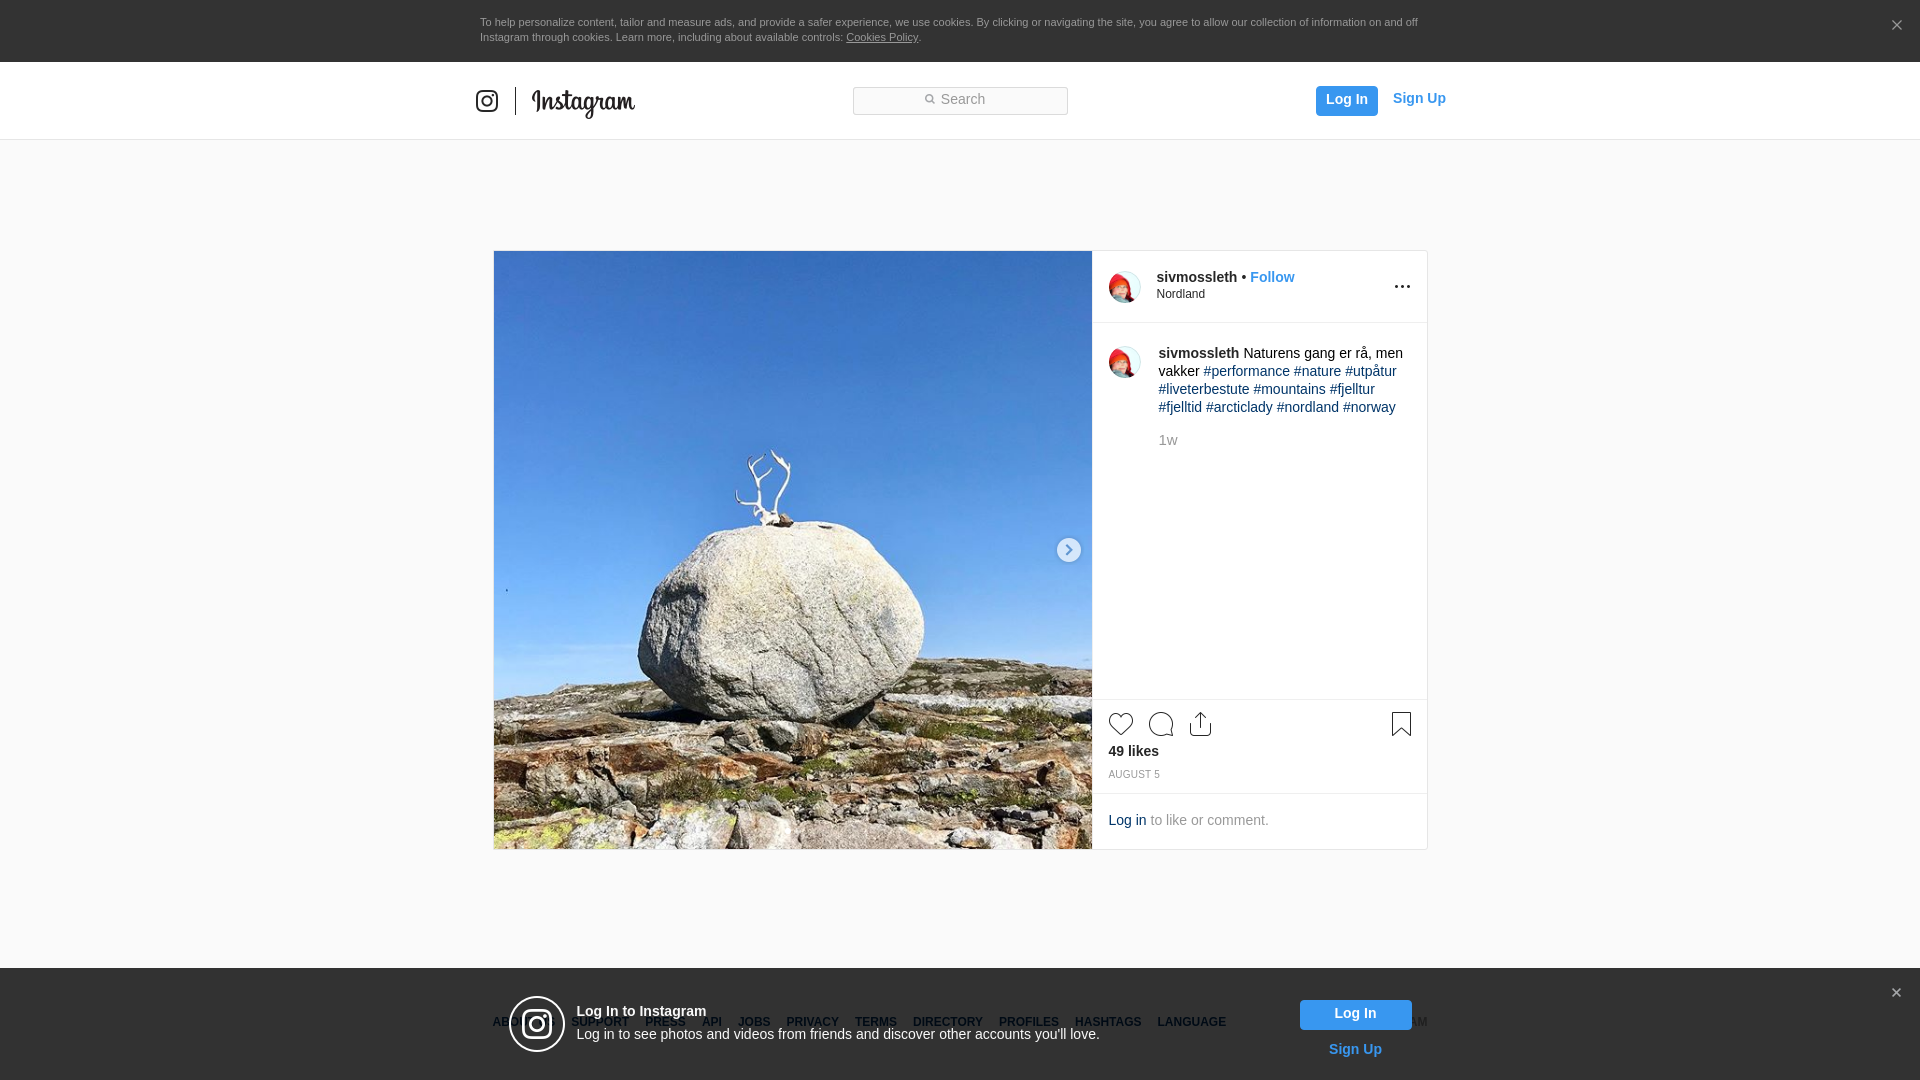Advance to next photo with arrow
The height and width of the screenshot is (1080, 1920).
pyautogui.click(x=1068, y=550)
